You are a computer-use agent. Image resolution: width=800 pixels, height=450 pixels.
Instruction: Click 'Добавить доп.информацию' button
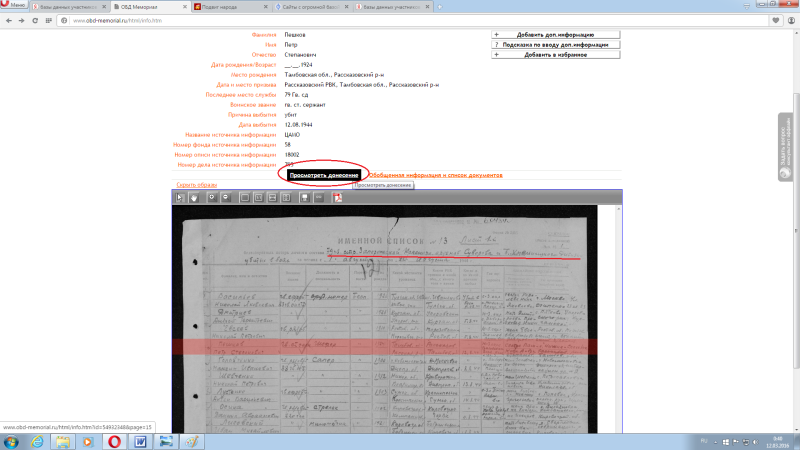point(556,35)
